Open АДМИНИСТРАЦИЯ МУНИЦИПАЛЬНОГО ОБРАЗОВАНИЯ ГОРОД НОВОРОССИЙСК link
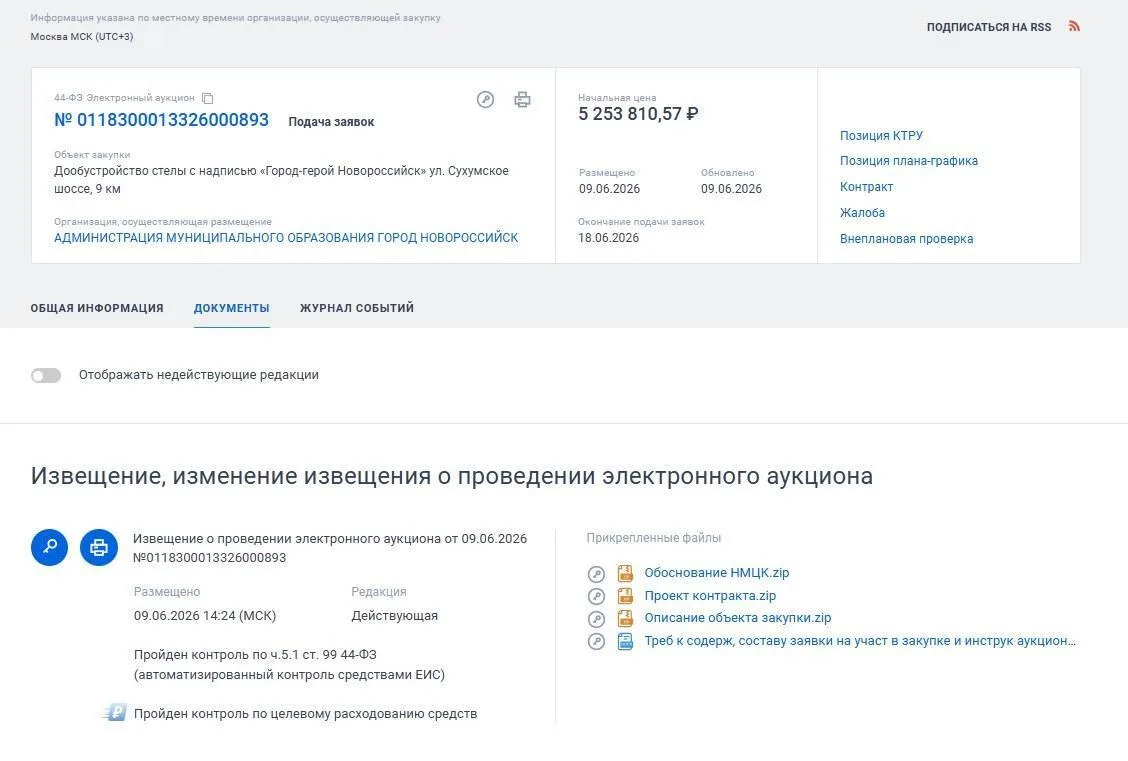 pyautogui.click(x=286, y=238)
